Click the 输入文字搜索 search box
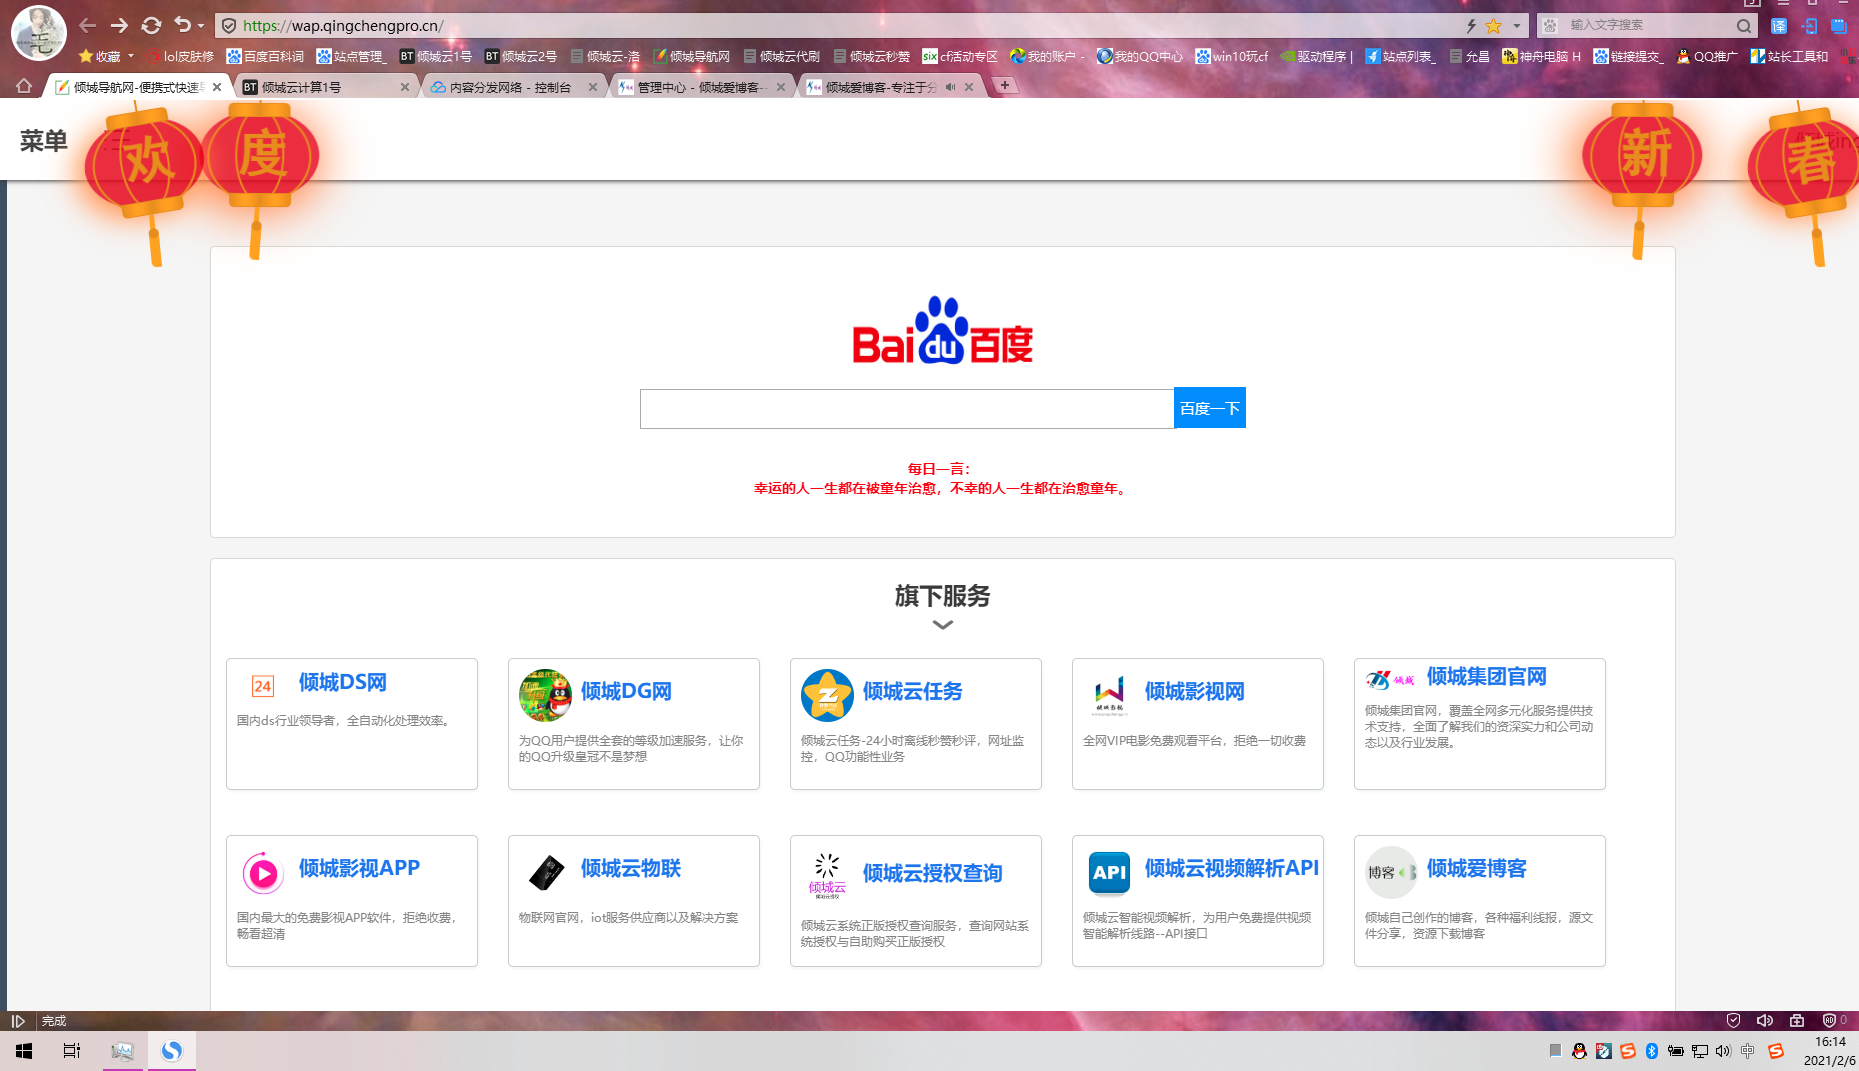Screen dimensions: 1859x1071 [1645, 25]
